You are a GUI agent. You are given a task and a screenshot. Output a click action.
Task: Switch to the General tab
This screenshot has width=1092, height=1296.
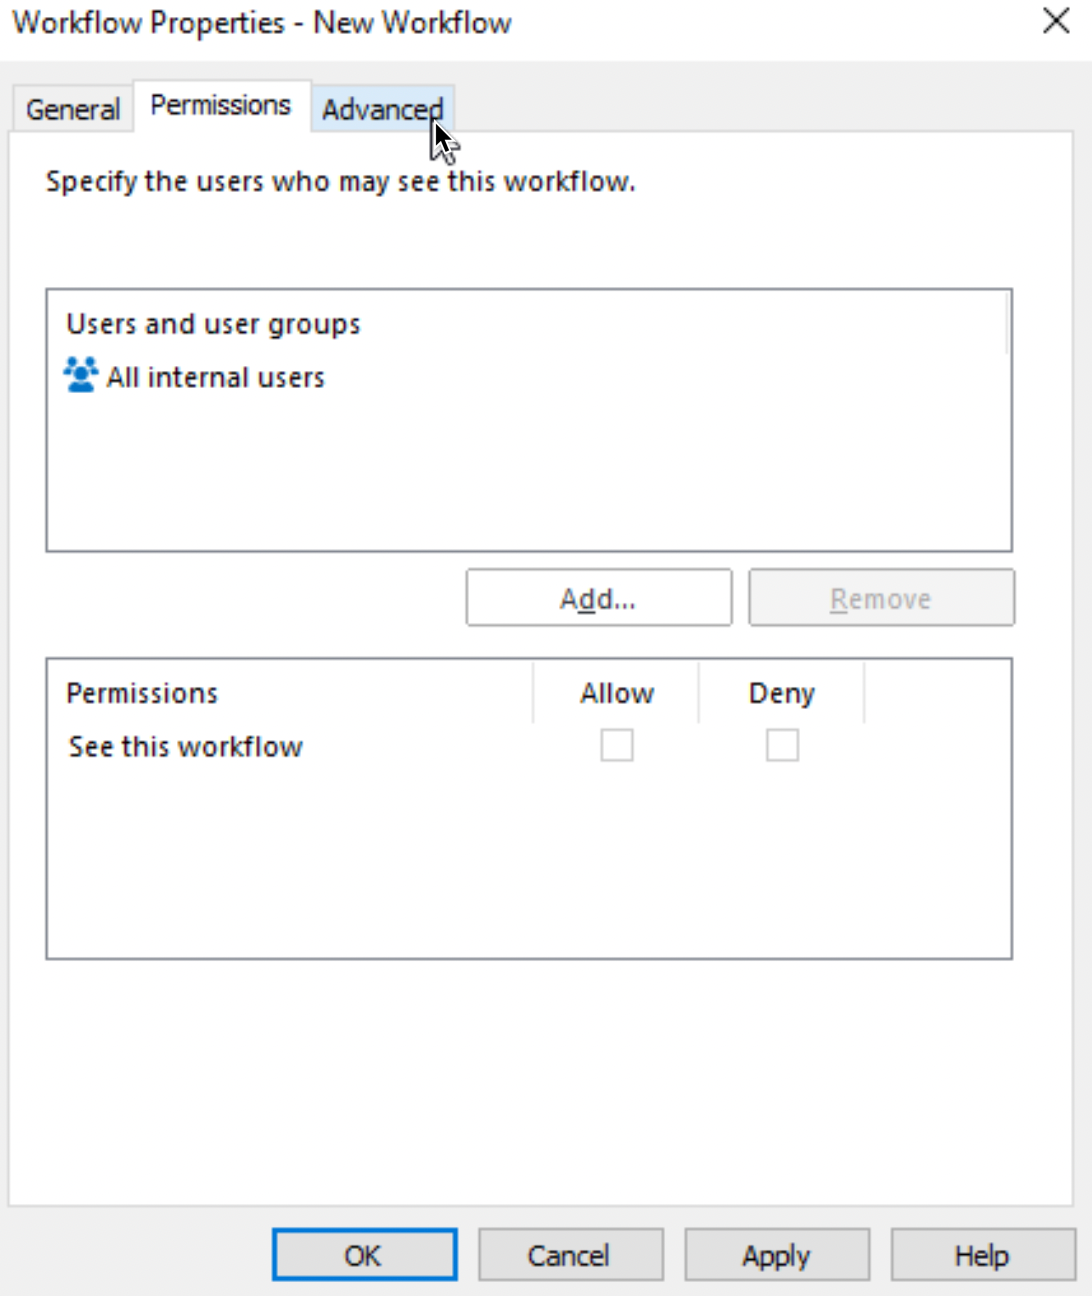pos(73,109)
